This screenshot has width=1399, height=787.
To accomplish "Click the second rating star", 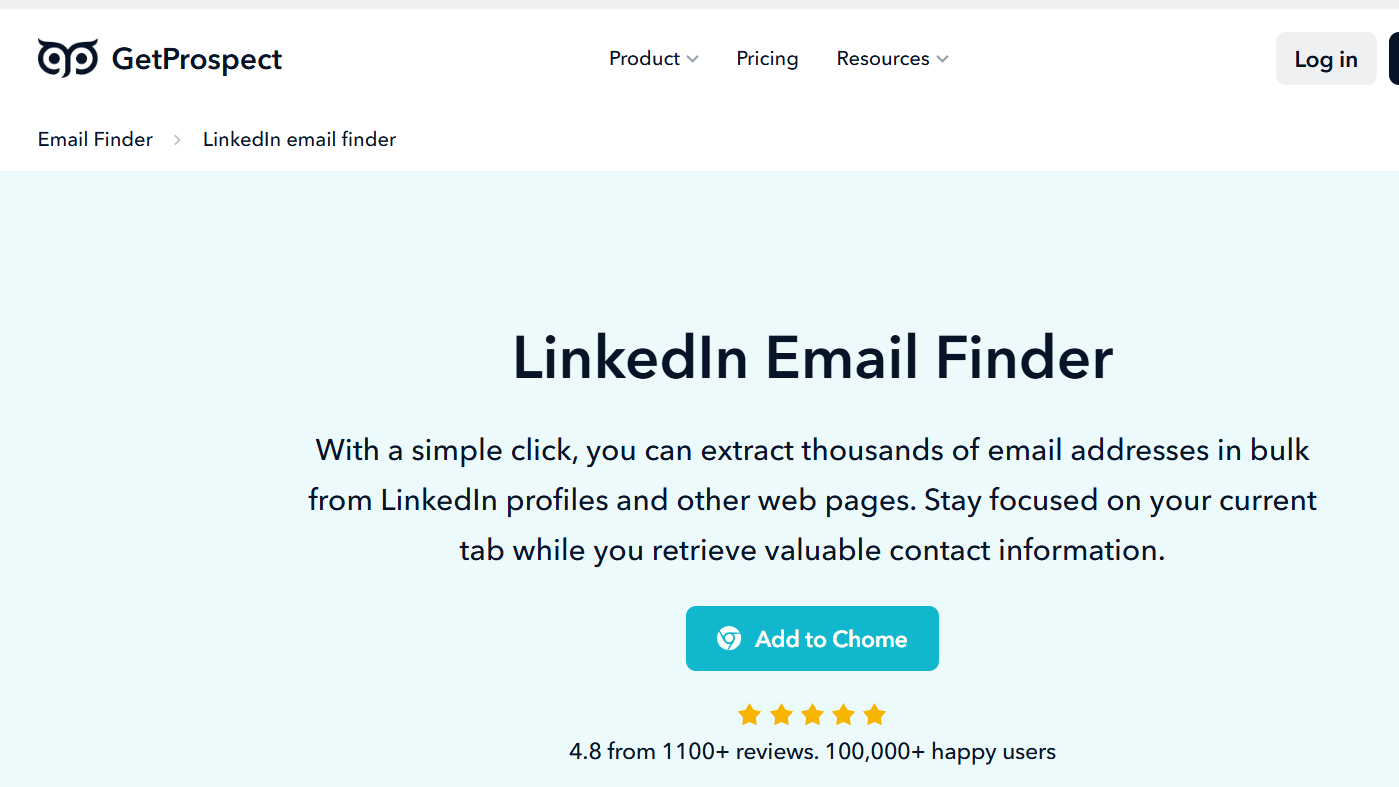I will pyautogui.click(x=781, y=715).
